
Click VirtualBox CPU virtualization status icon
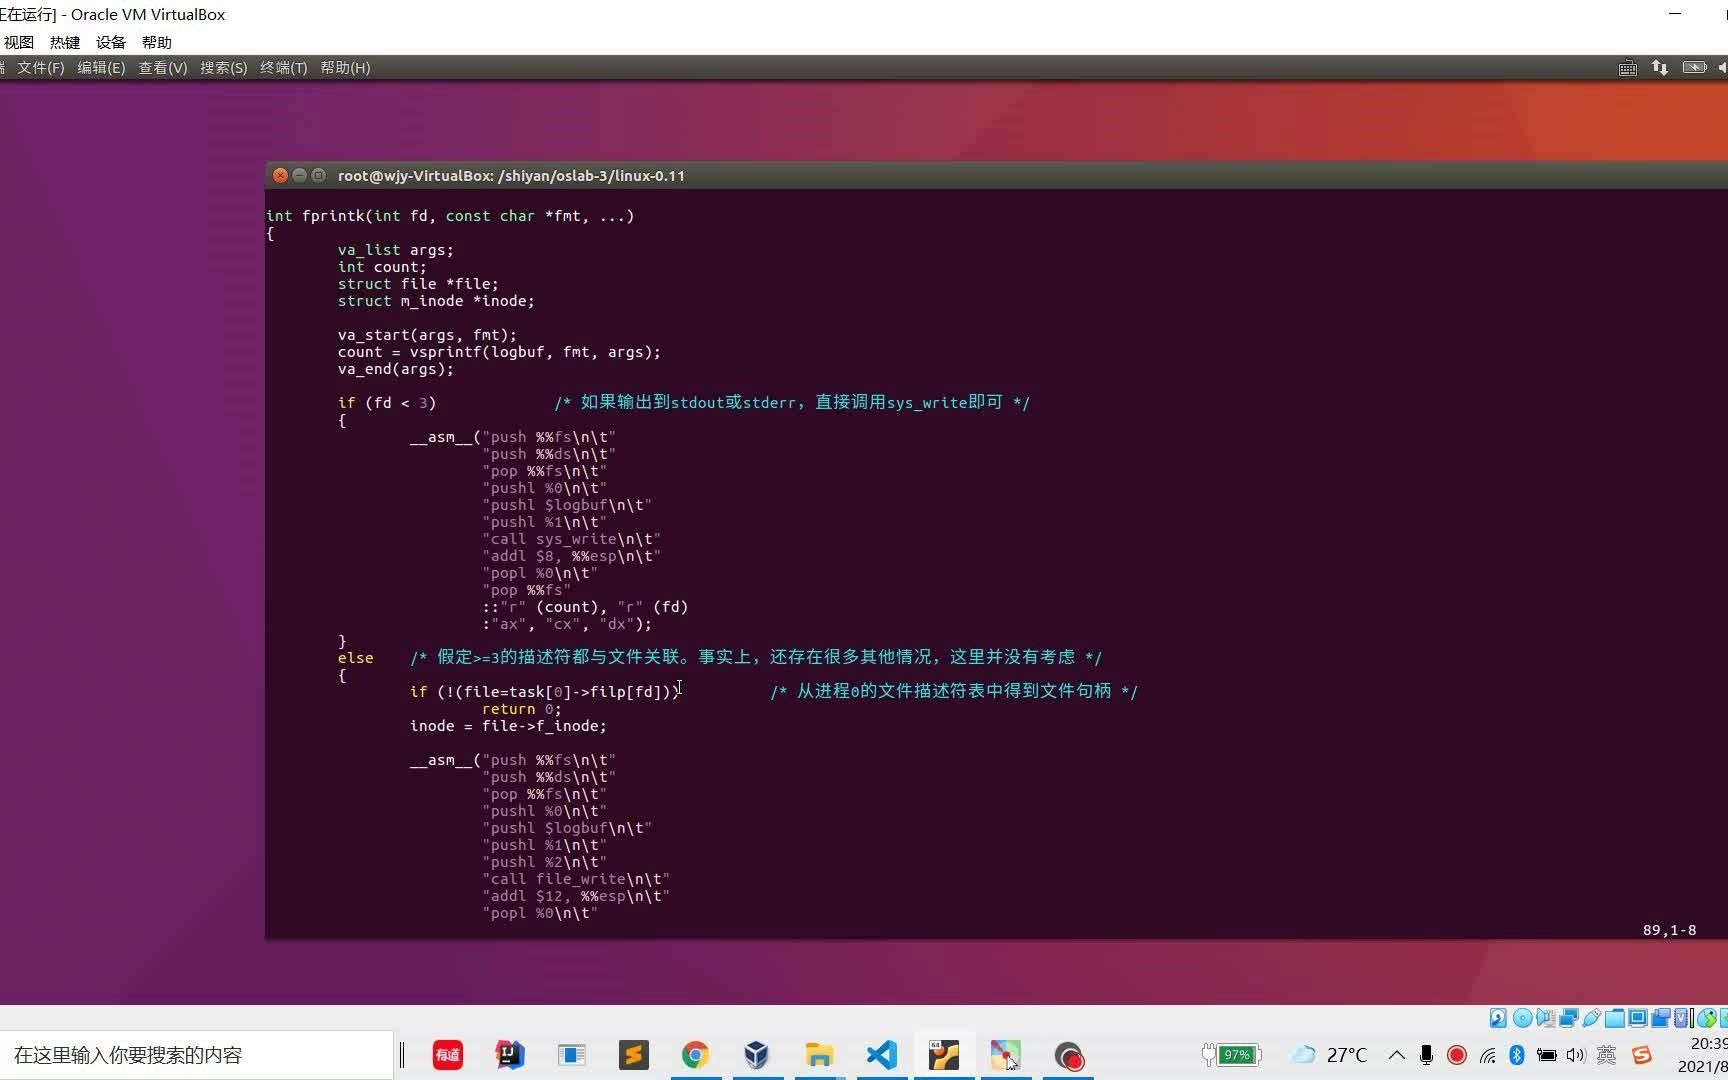pos(1681,1018)
